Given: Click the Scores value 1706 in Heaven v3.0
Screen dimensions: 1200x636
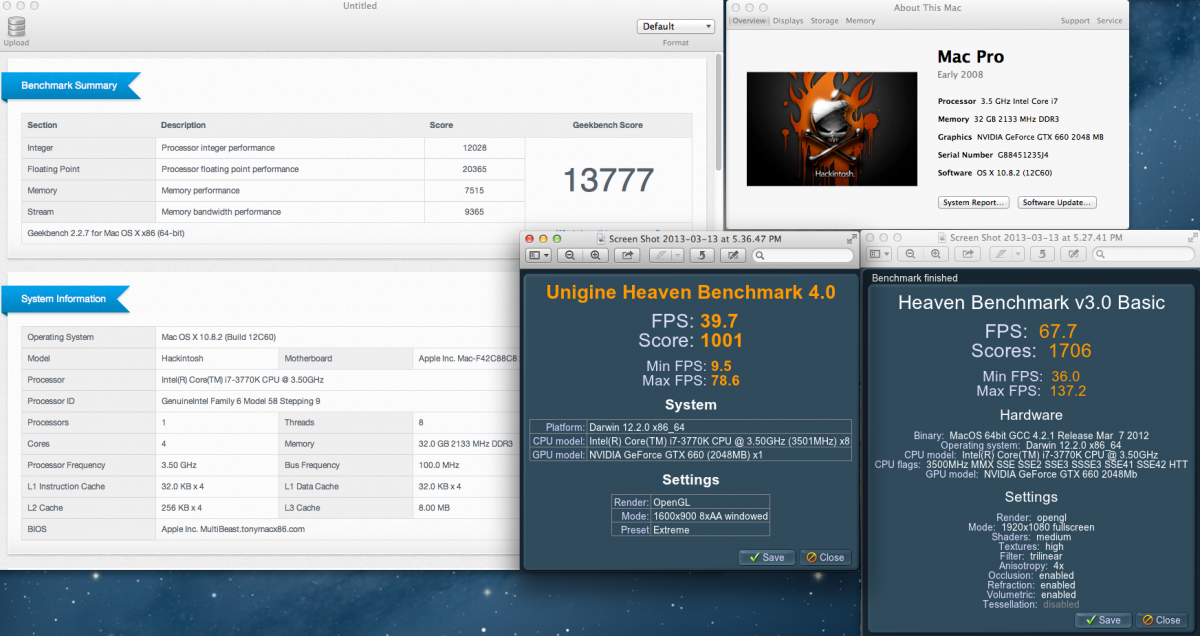Looking at the screenshot, I should (1069, 350).
